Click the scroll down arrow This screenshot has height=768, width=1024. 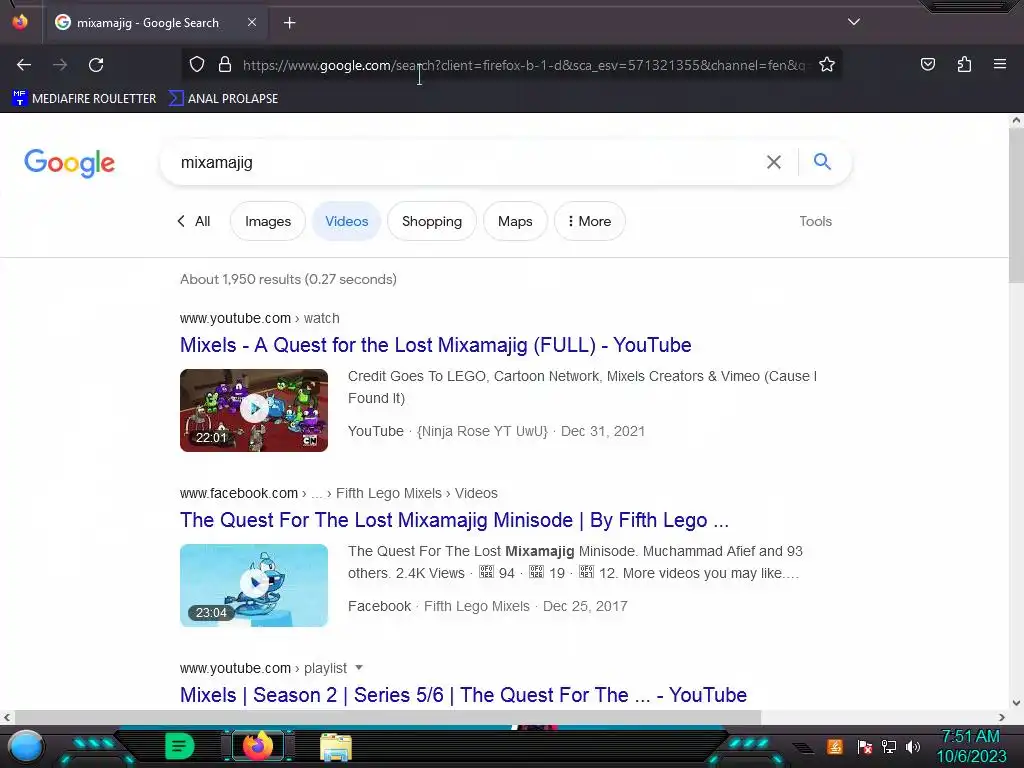click(1016, 703)
